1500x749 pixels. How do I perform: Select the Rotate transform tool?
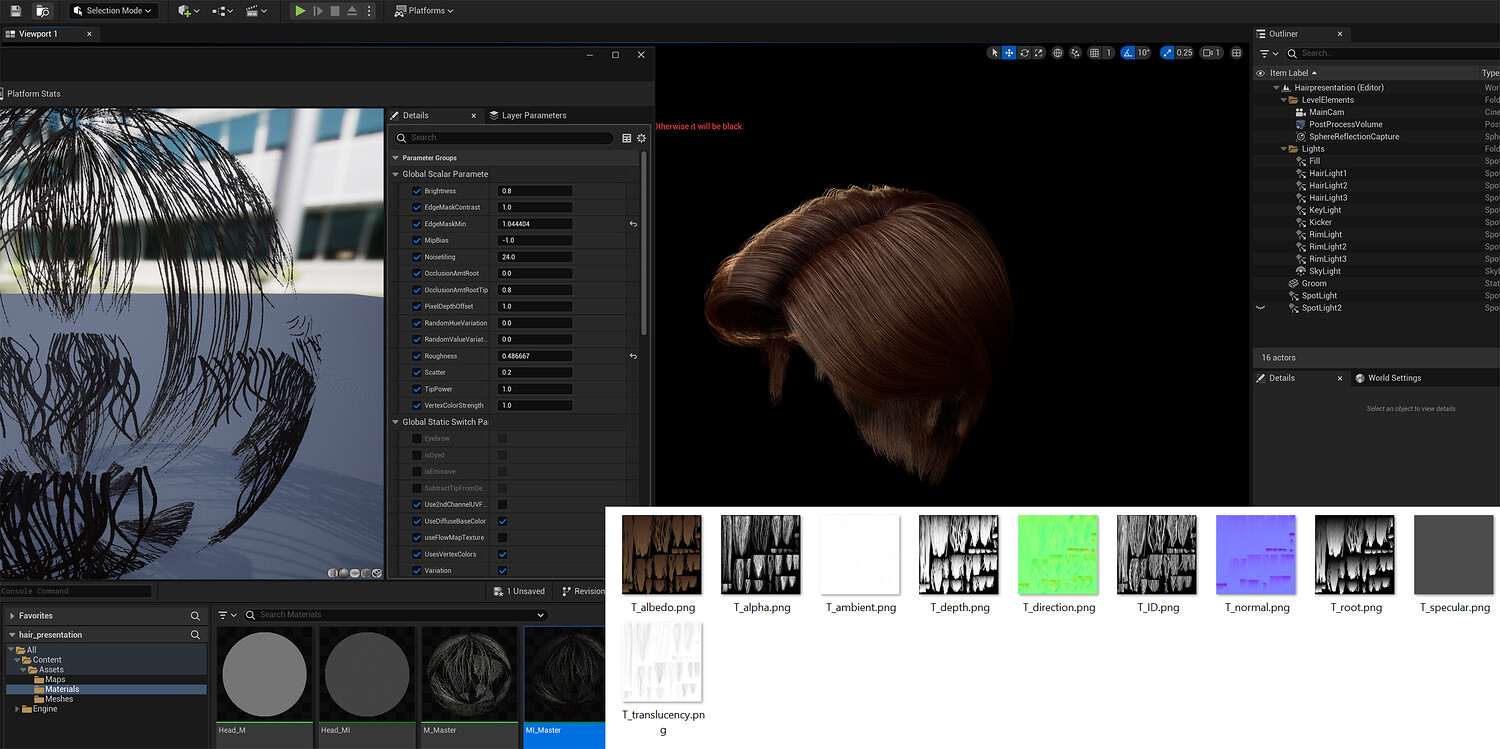pos(1024,53)
